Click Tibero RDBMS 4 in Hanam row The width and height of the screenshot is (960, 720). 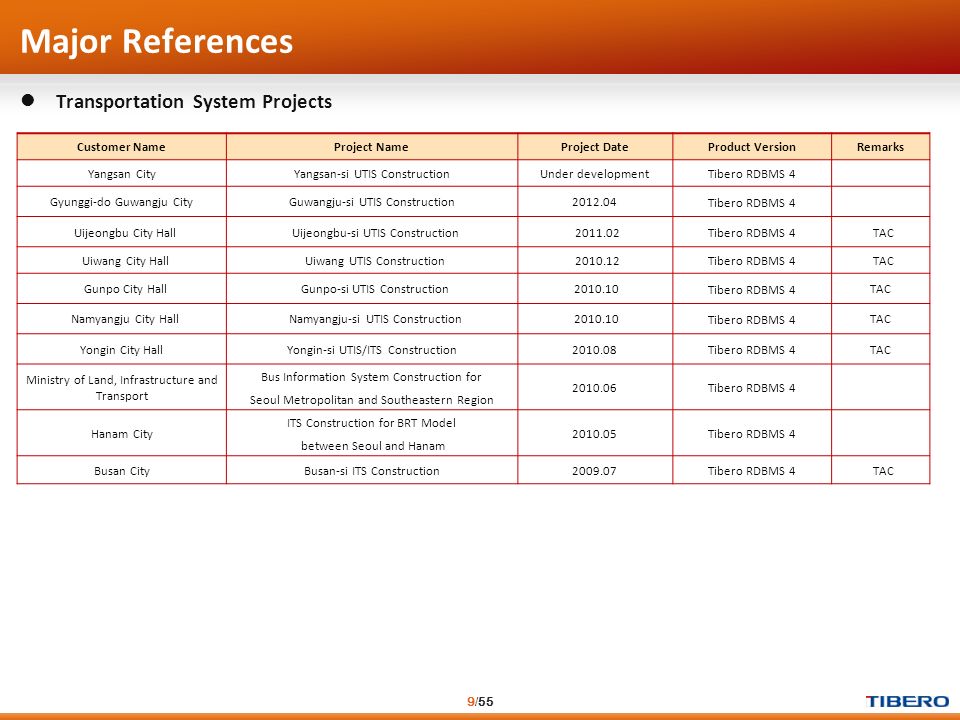coord(752,433)
